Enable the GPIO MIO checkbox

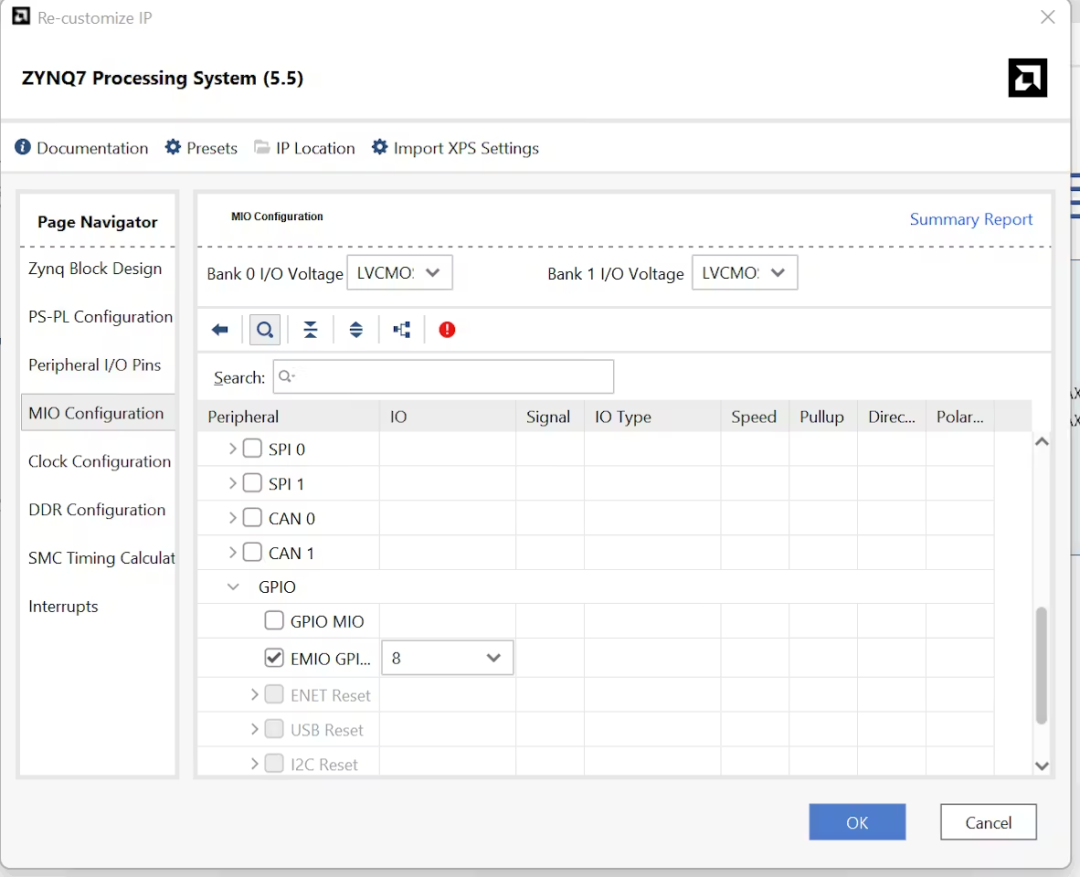274,621
